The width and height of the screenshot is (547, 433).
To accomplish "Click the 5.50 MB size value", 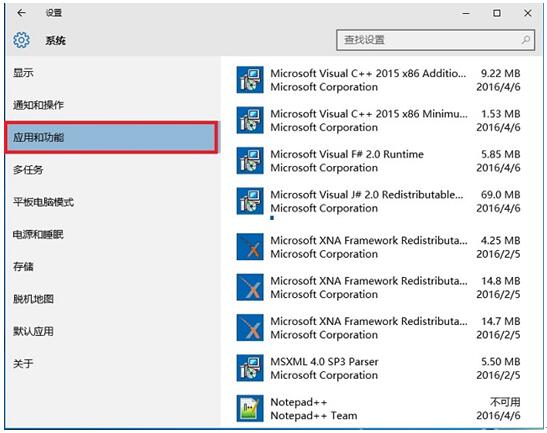I will [501, 361].
